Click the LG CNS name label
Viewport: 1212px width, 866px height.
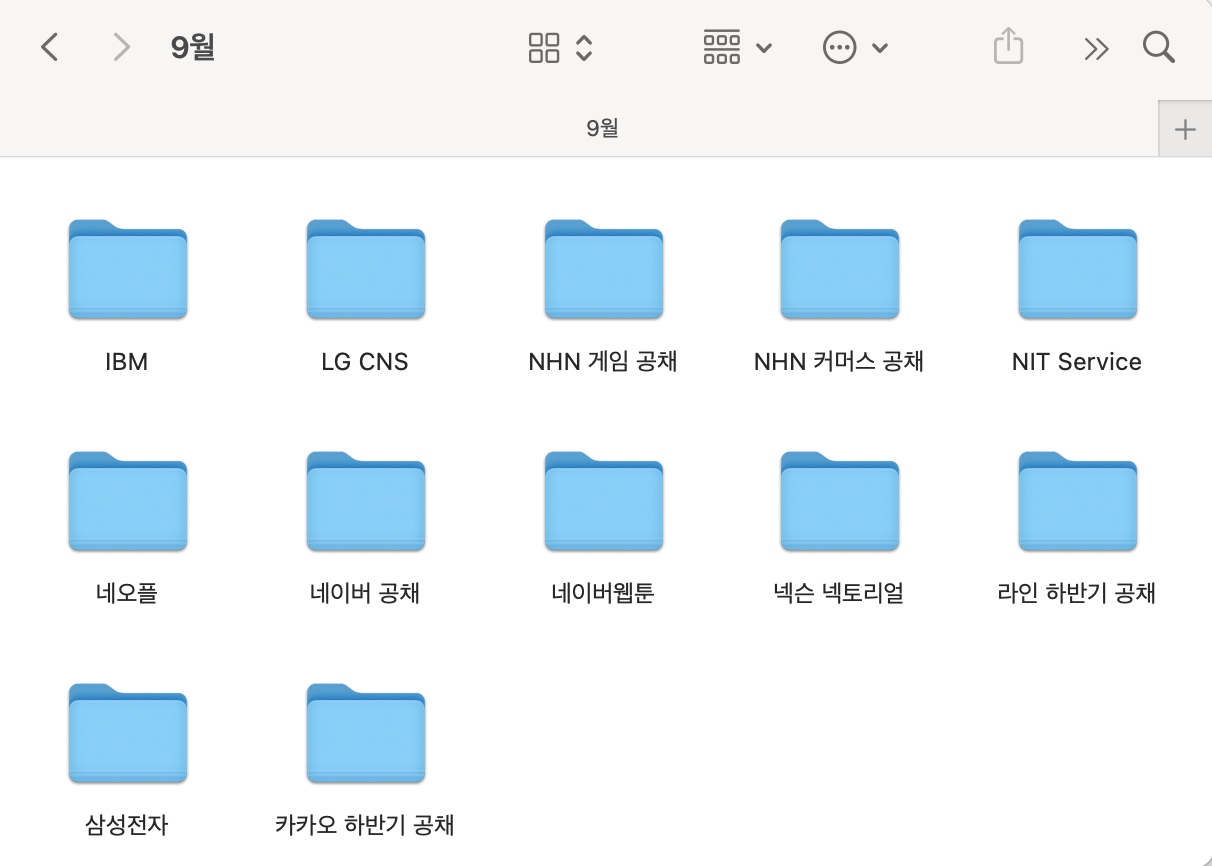(365, 362)
